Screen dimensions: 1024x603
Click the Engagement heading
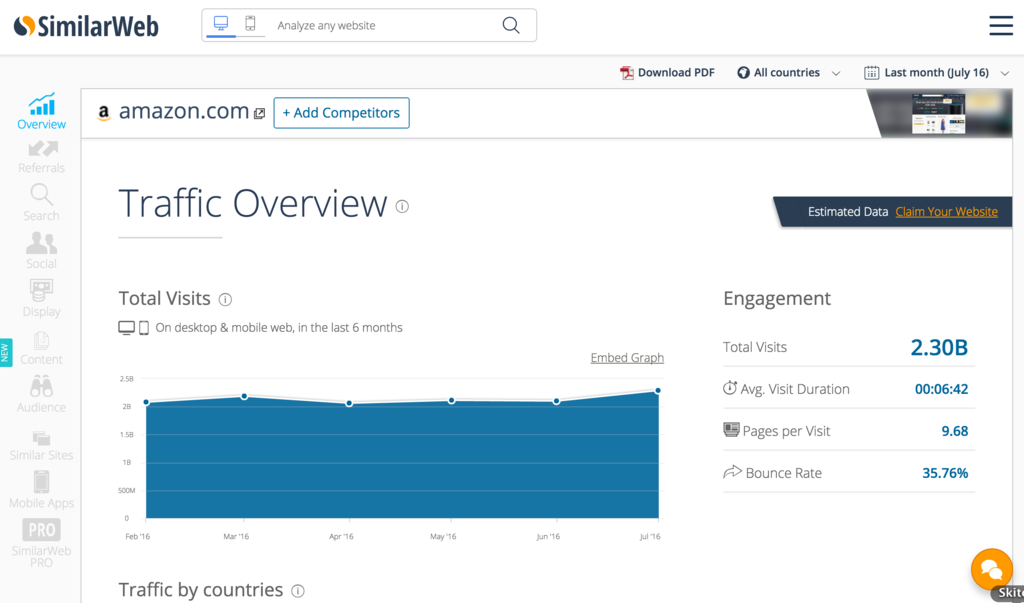point(776,299)
